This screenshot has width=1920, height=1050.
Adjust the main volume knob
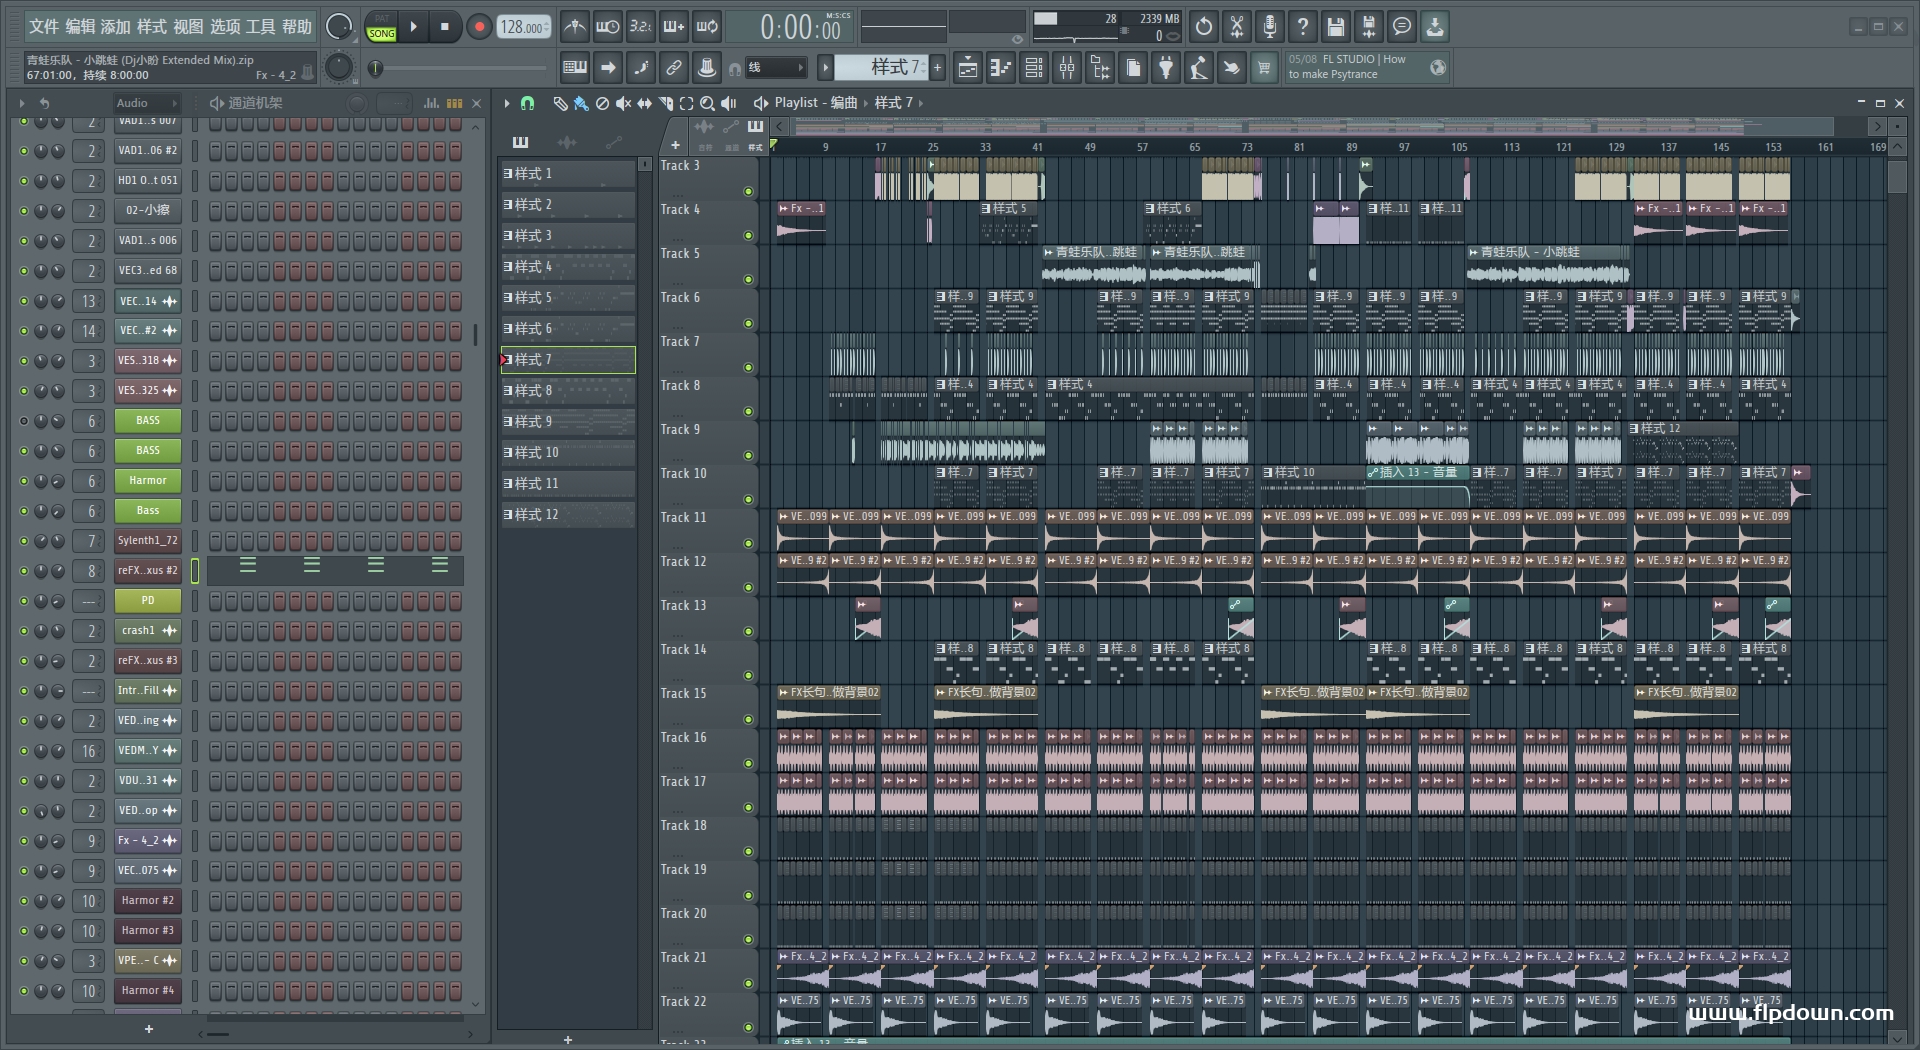[339, 27]
